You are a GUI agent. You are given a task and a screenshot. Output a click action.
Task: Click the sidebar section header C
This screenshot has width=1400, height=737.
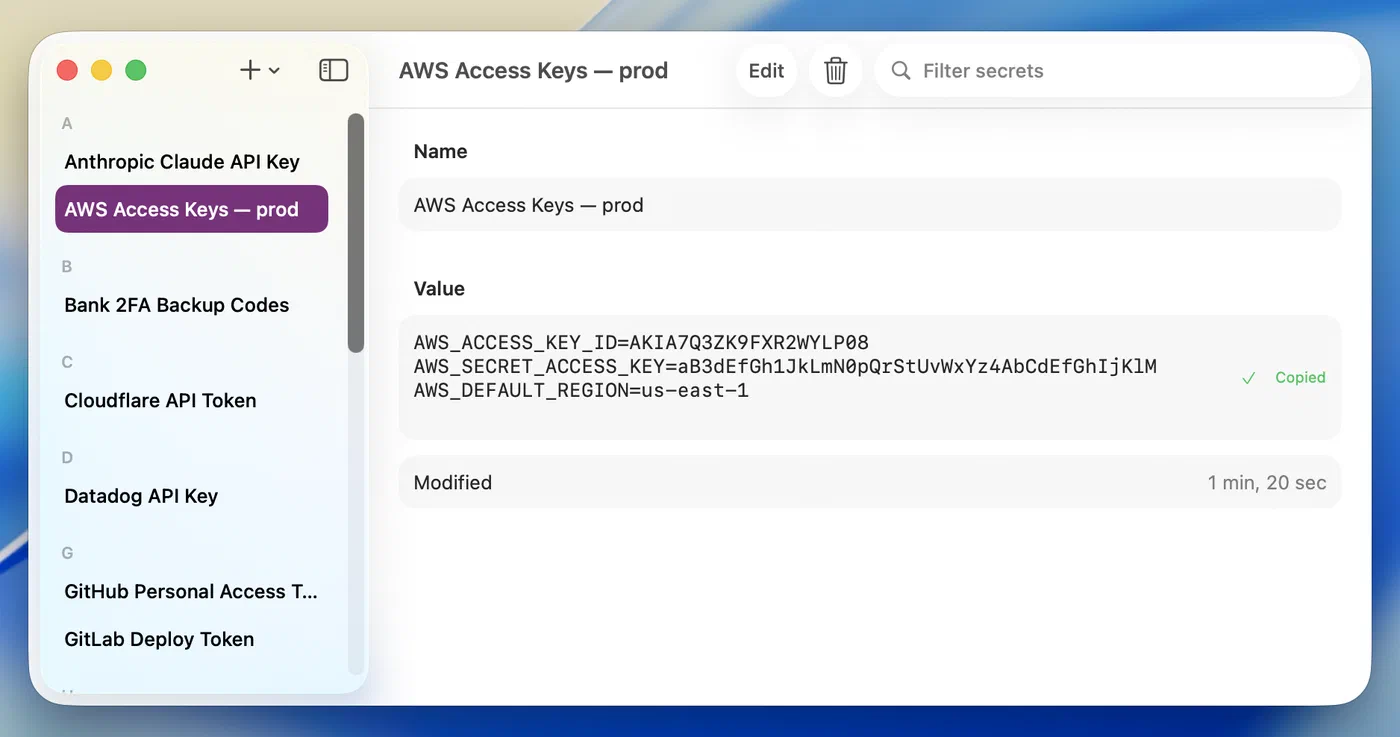67,362
